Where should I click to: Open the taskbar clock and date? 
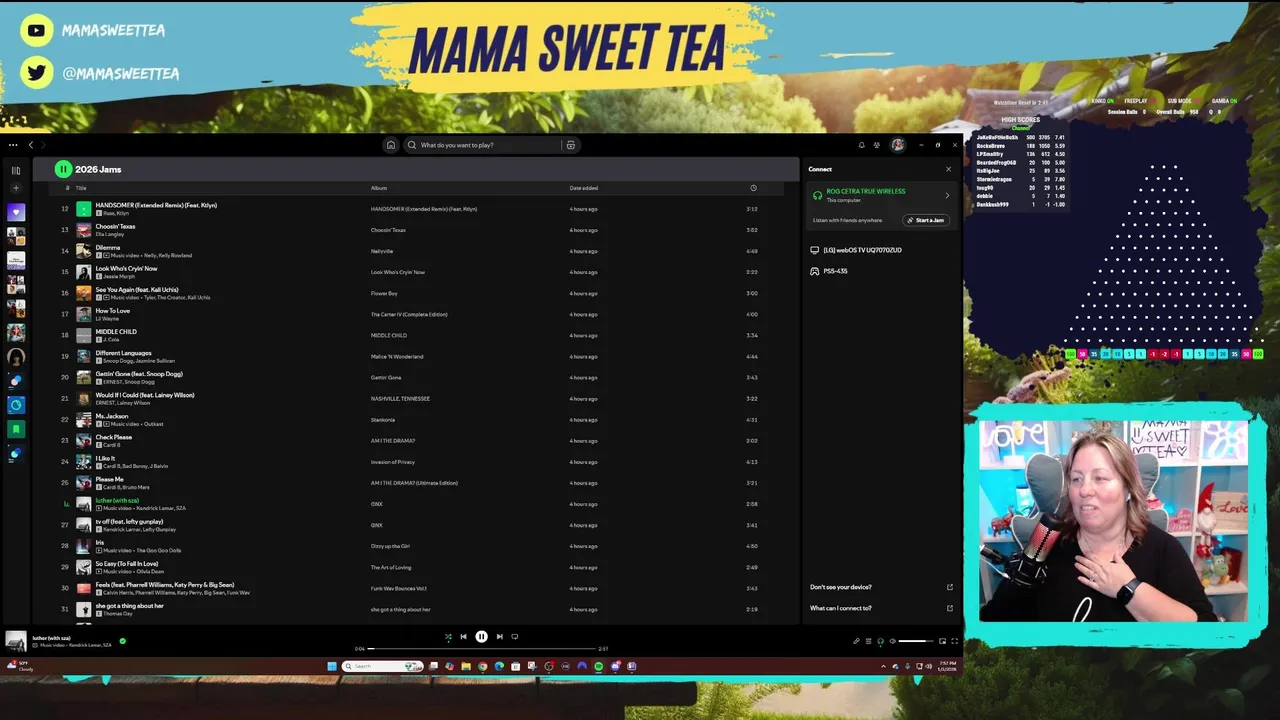tap(947, 666)
